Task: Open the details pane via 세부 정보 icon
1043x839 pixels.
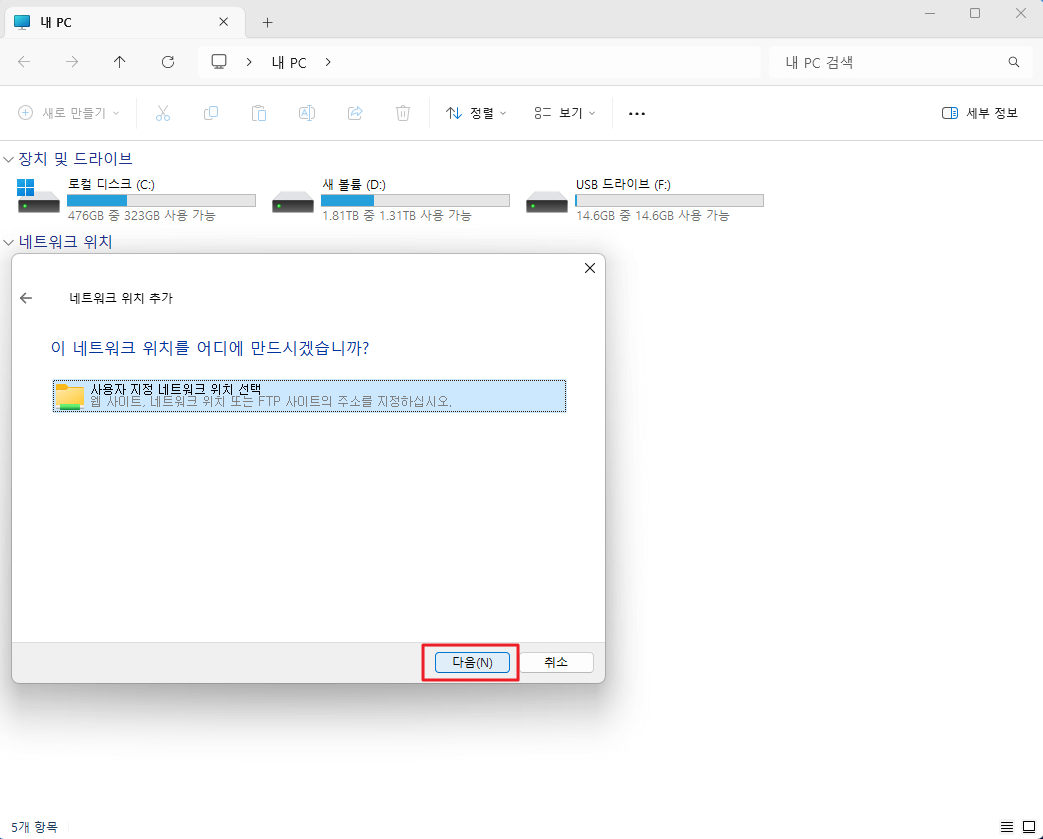Action: 978,112
